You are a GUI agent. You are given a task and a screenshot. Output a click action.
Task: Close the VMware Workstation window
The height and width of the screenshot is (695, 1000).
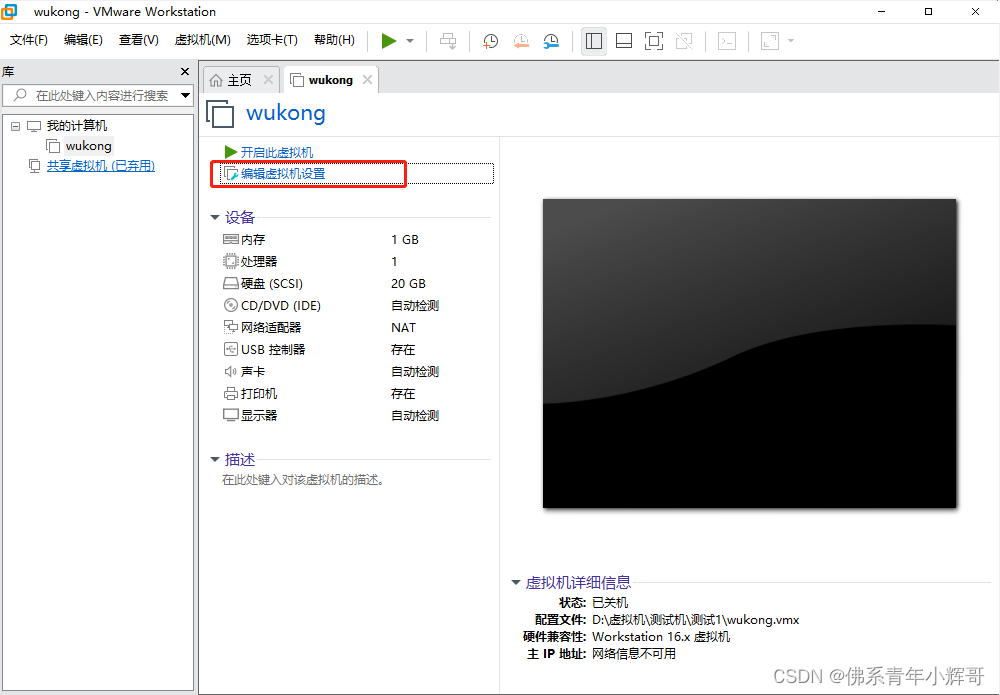975,11
